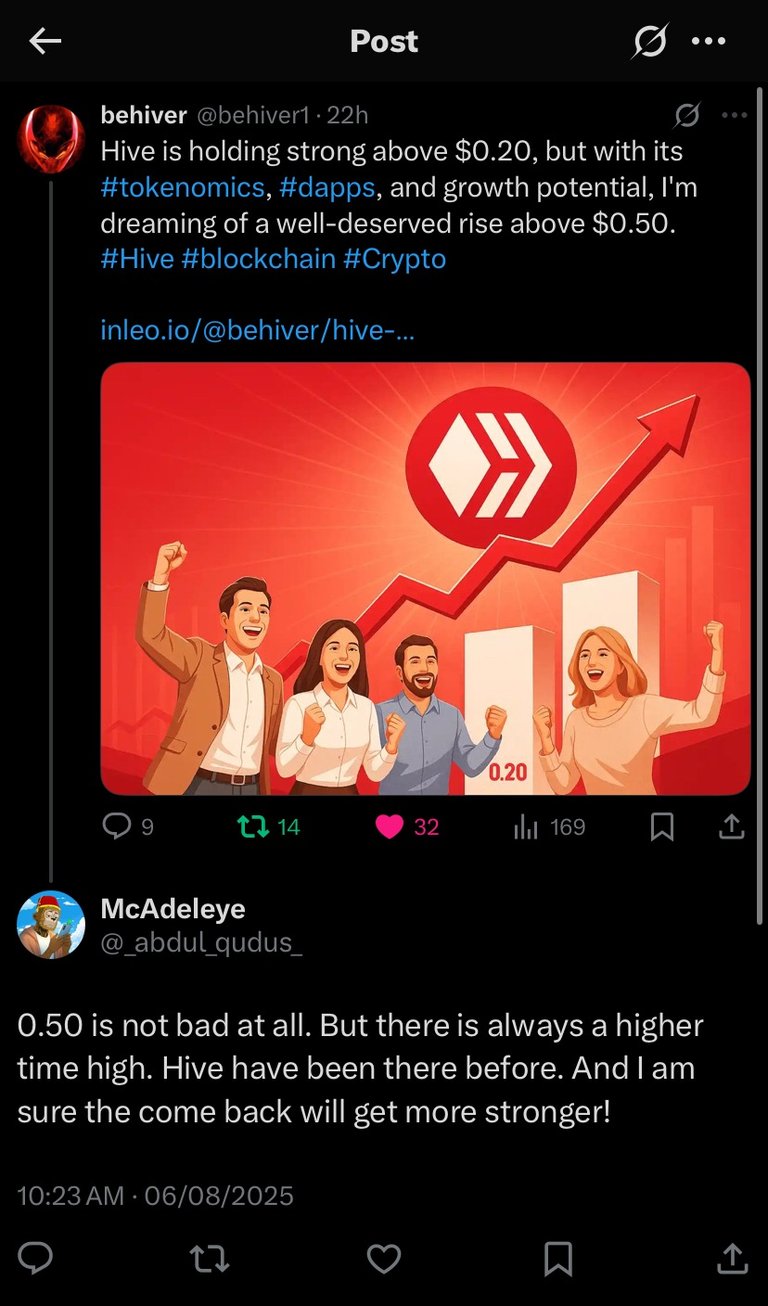The width and height of the screenshot is (768, 1306).
Task: Open the Hive rising chart image
Action: (x=425, y=579)
